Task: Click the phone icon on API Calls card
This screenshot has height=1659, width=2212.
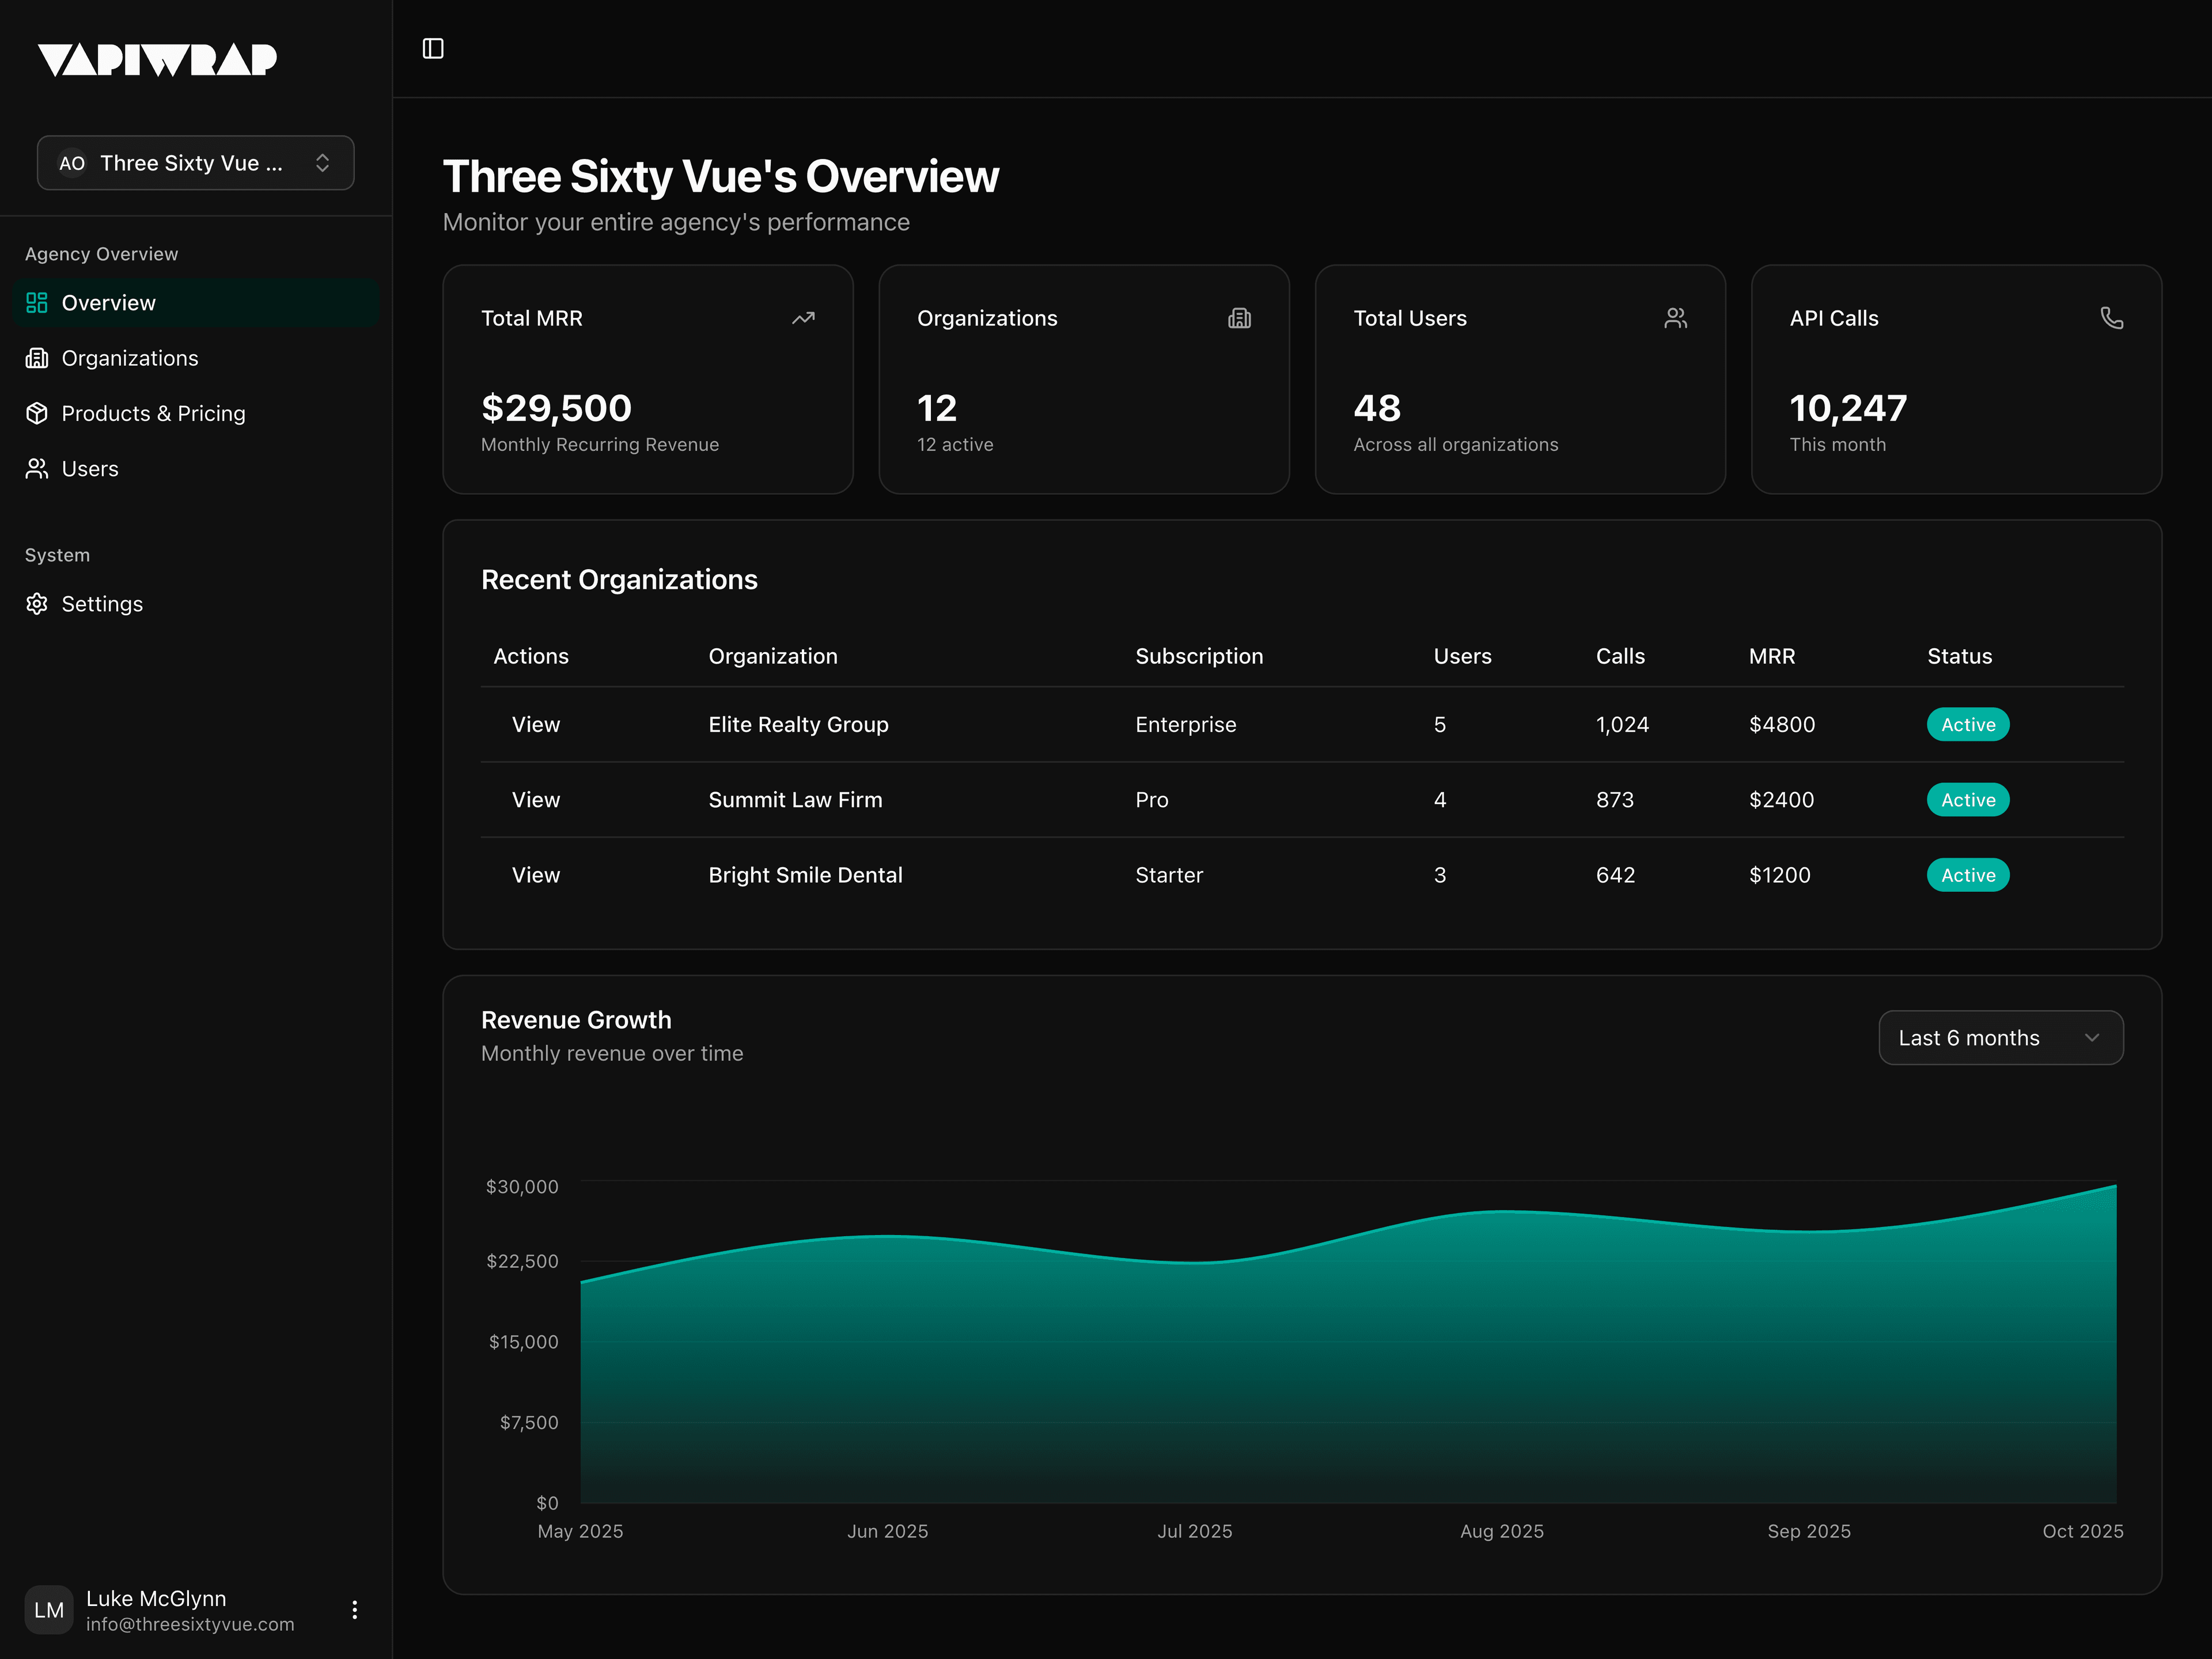Action: [x=2111, y=318]
